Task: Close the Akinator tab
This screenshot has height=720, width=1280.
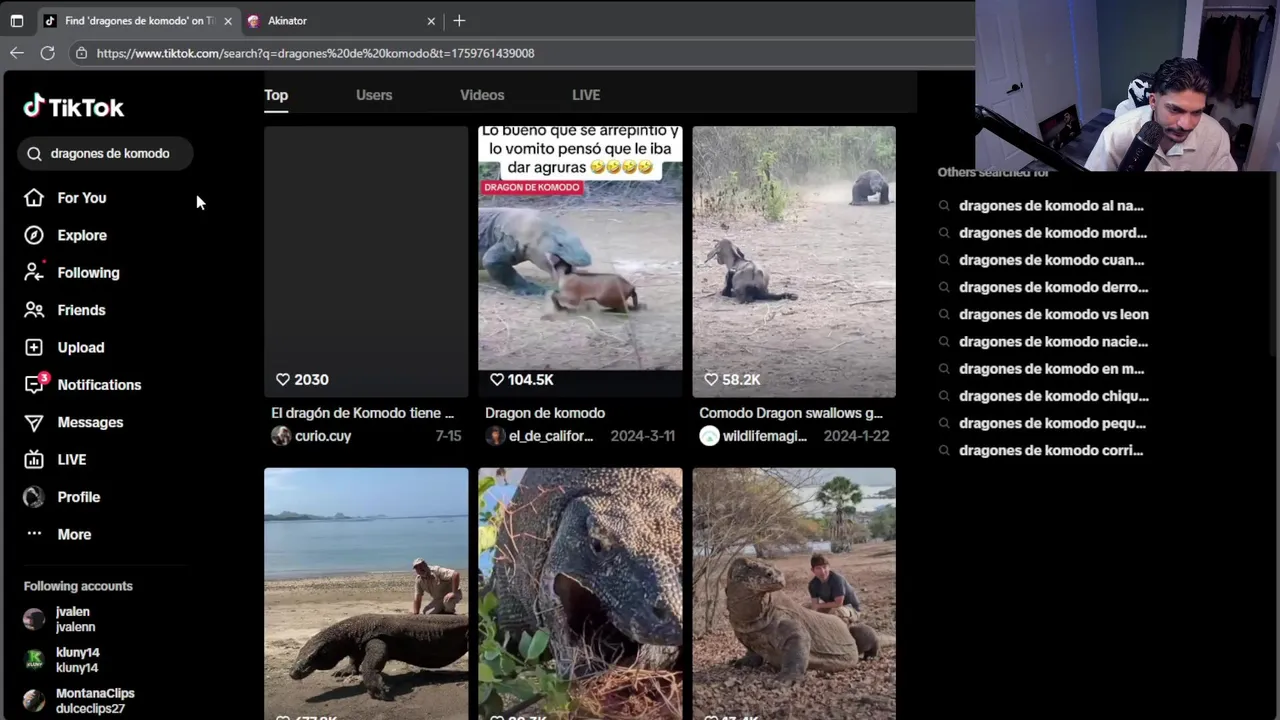Action: click(431, 21)
